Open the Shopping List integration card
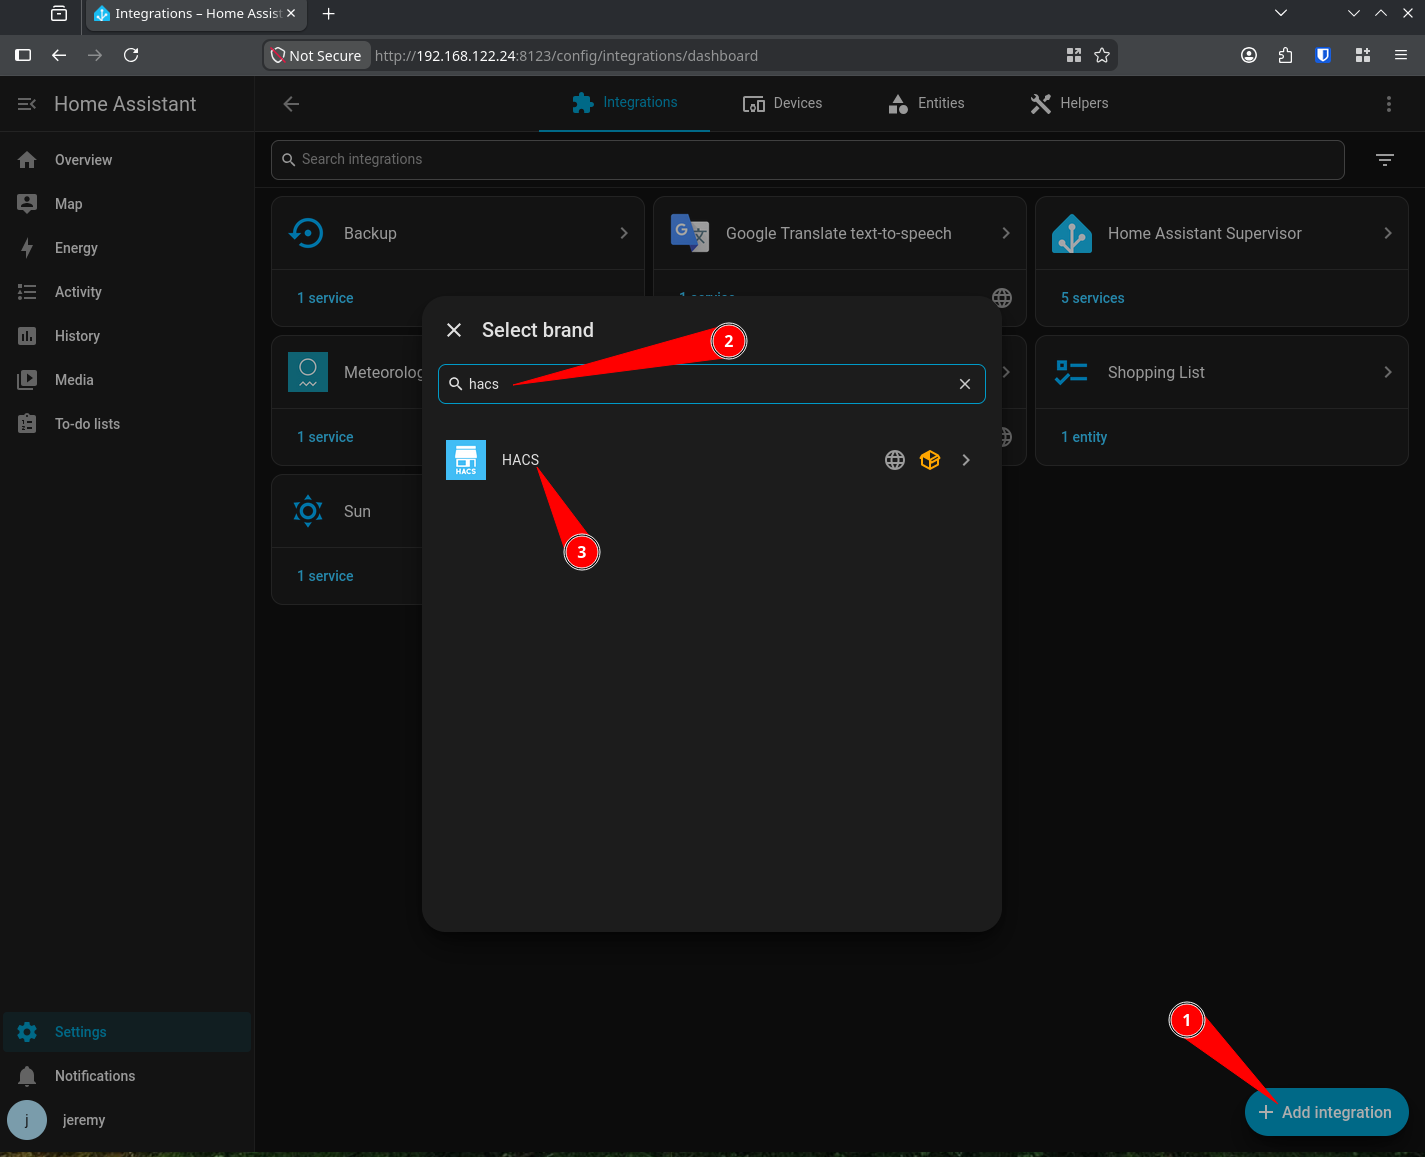Viewport: 1425px width, 1157px height. coord(1222,372)
